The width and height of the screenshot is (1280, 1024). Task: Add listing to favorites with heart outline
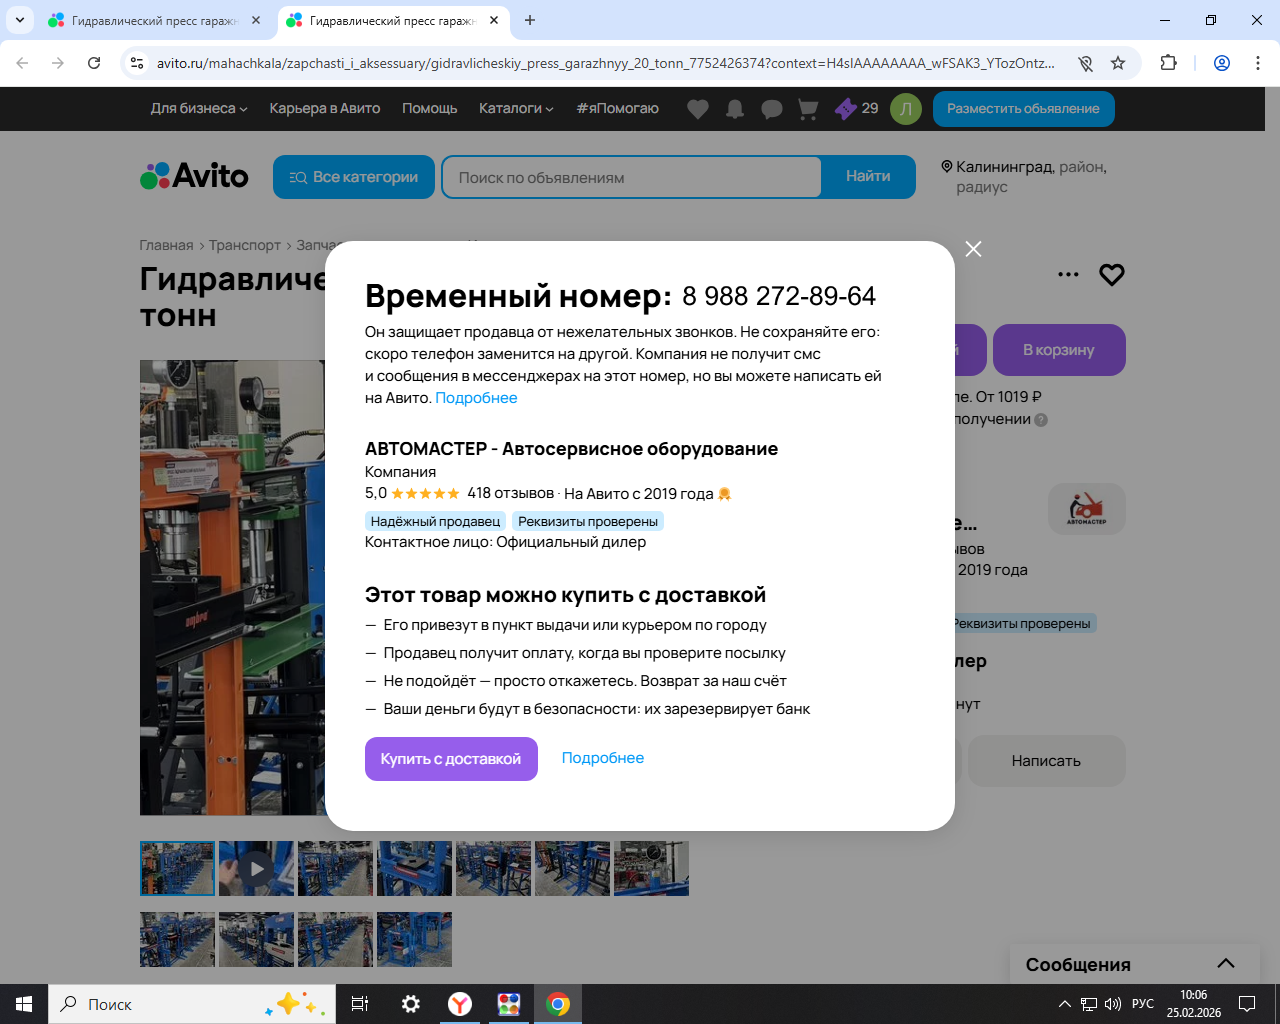coord(1112,274)
